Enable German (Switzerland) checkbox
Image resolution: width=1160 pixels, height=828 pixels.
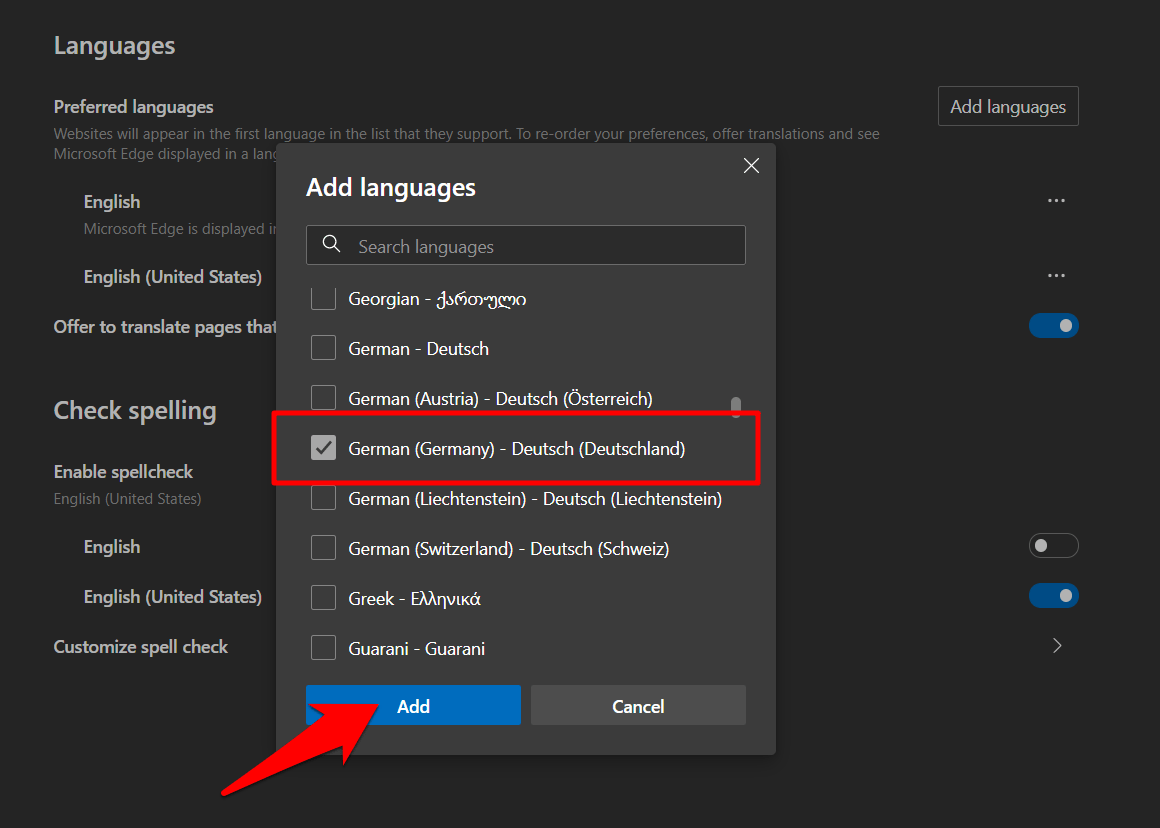point(323,548)
